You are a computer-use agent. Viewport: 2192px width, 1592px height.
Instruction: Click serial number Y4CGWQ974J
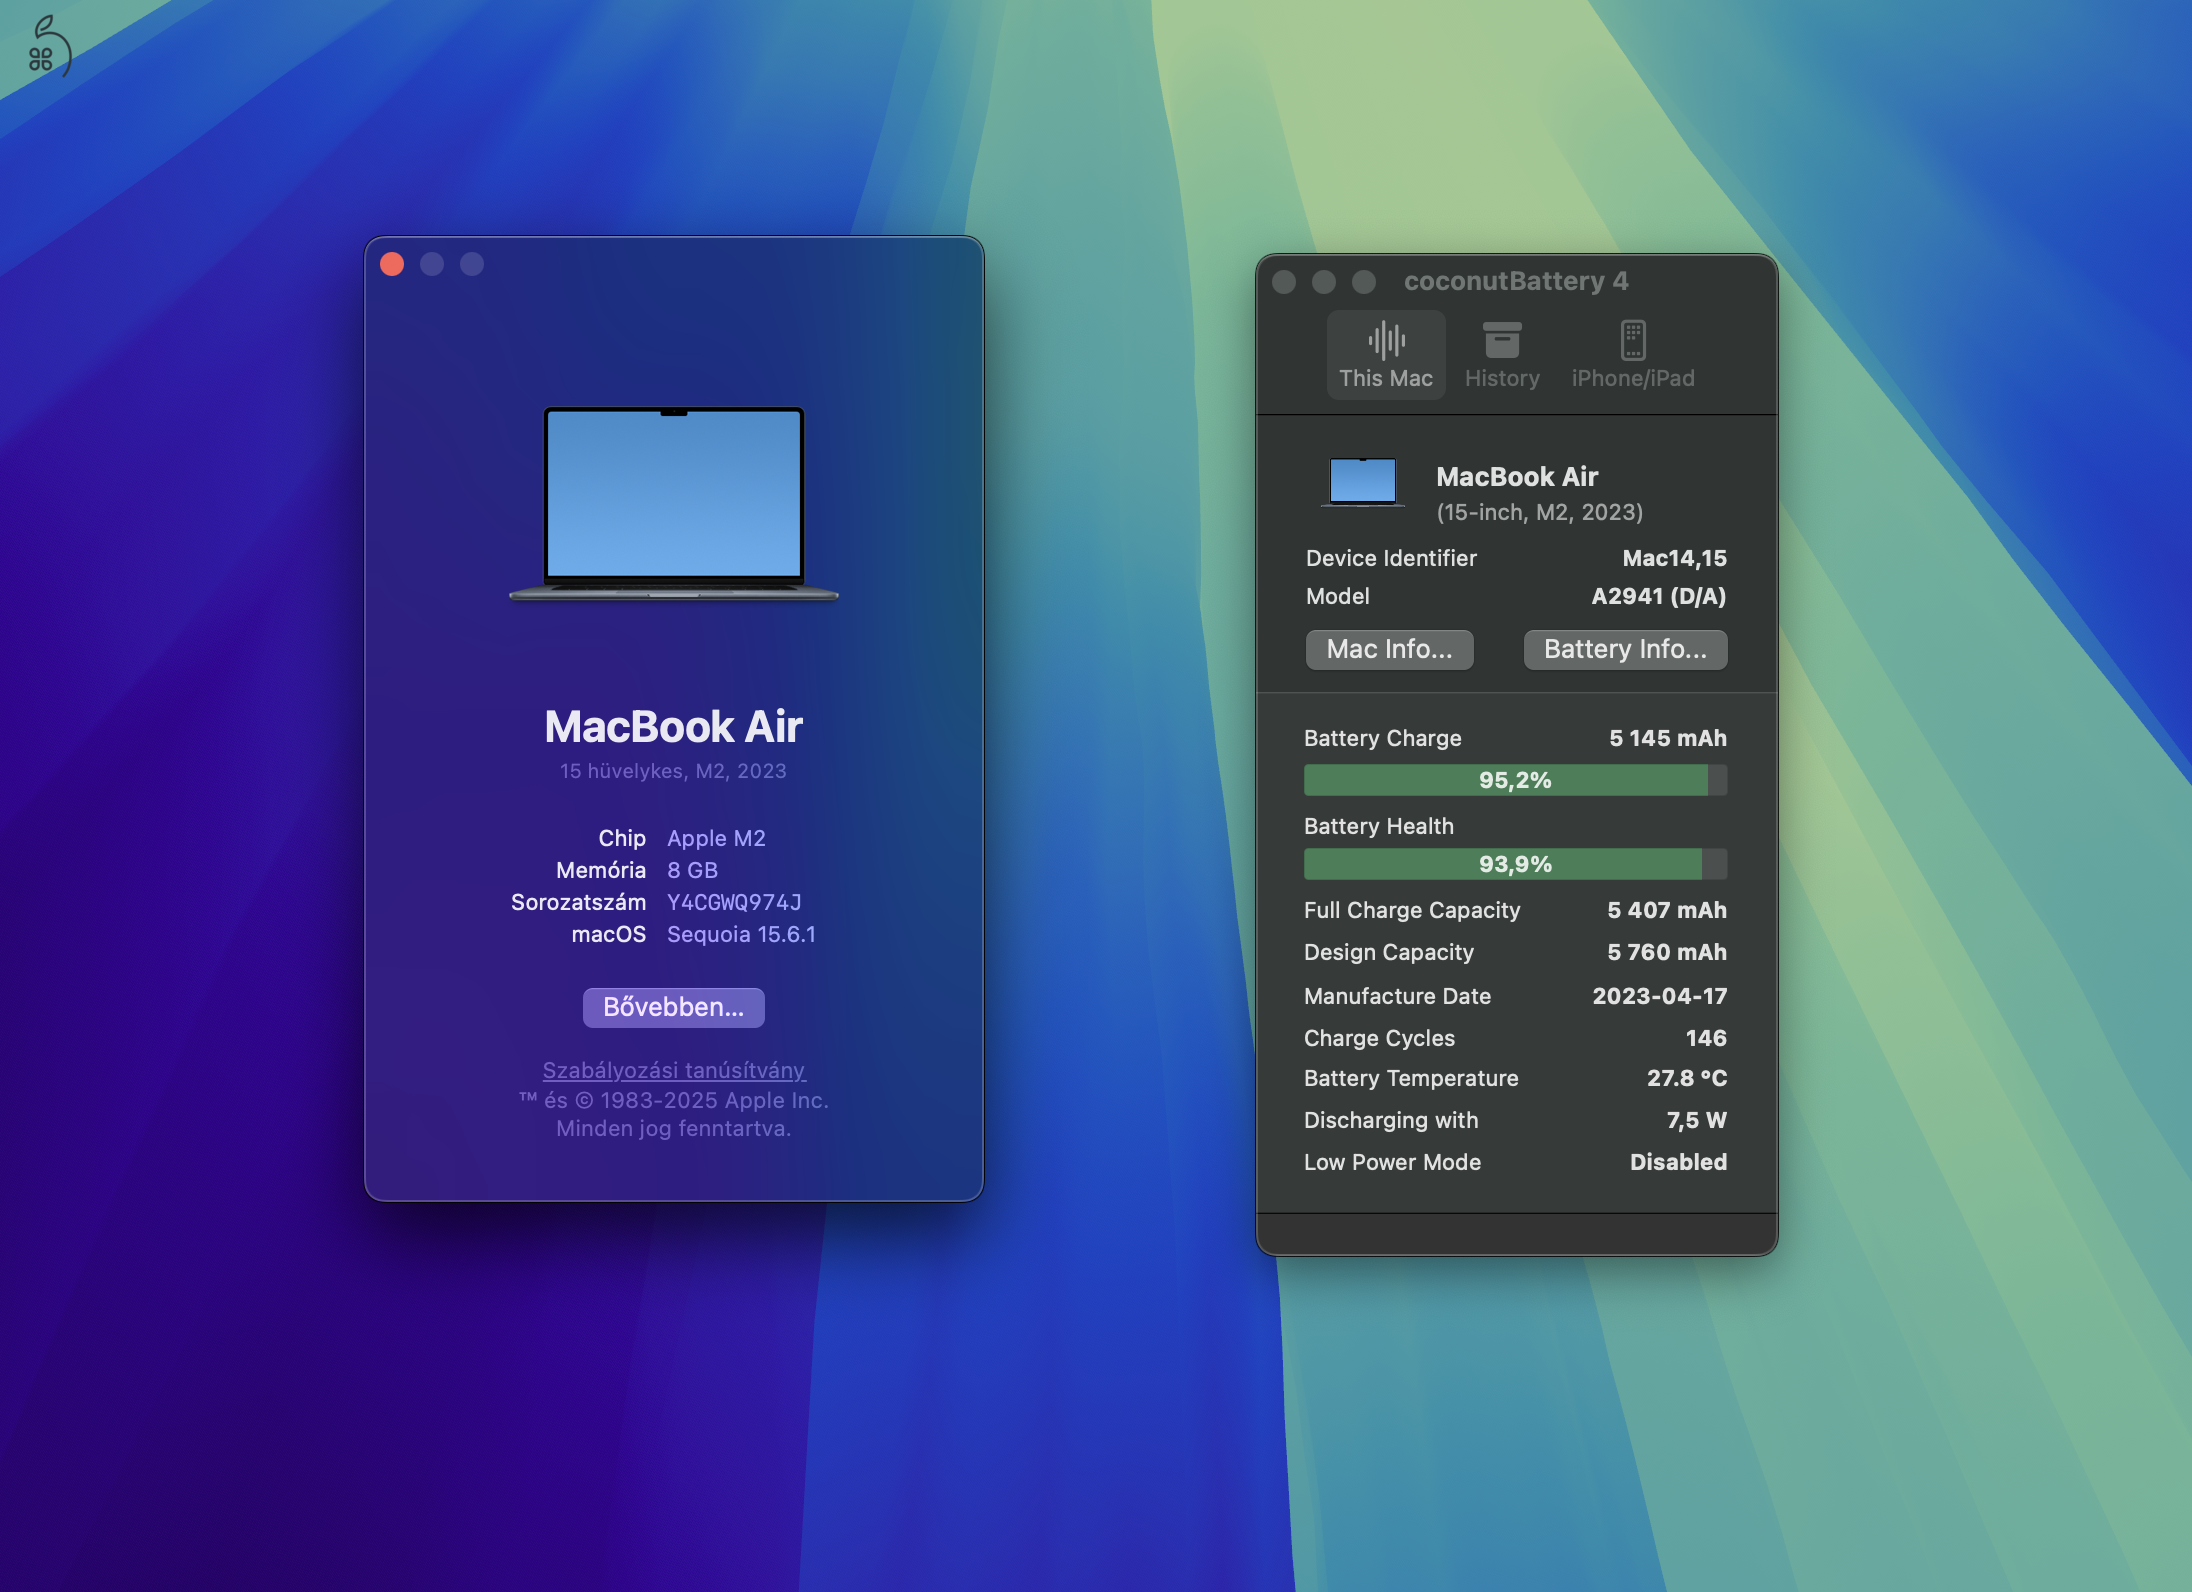point(734,902)
